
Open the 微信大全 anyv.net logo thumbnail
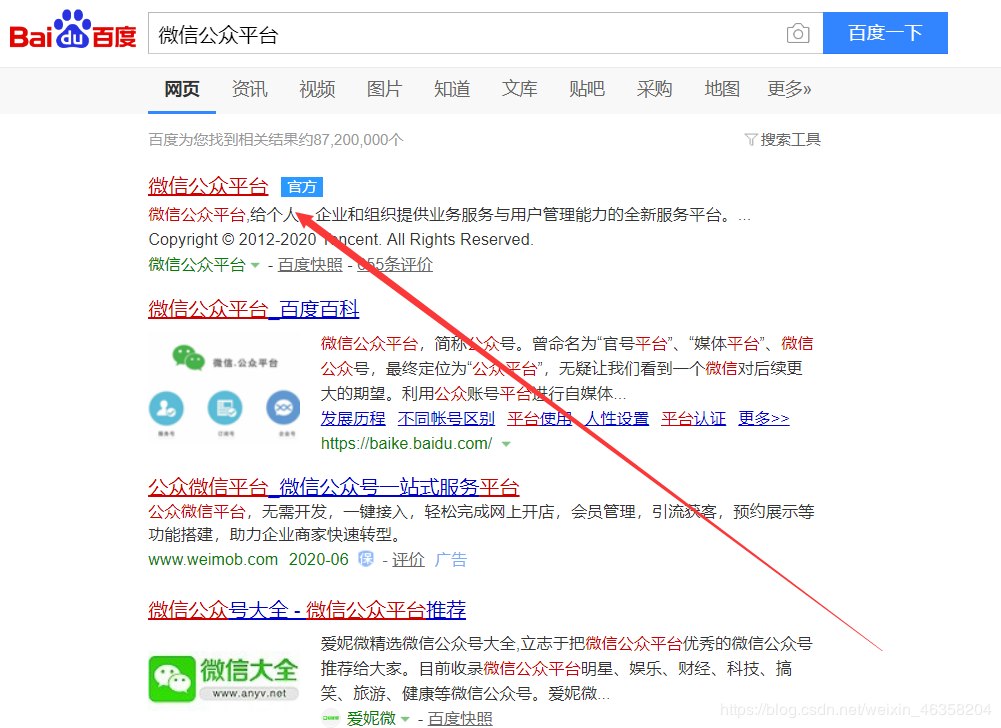click(225, 677)
